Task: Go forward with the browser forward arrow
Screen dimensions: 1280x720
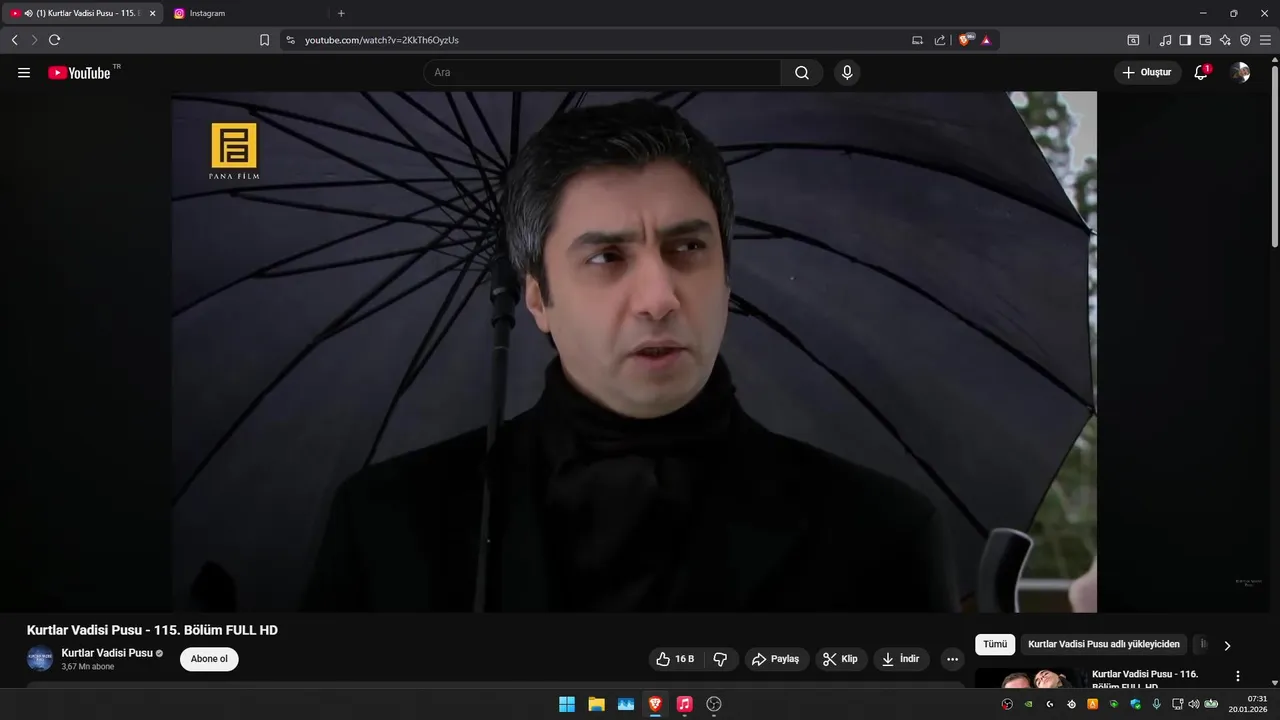Action: [x=34, y=40]
